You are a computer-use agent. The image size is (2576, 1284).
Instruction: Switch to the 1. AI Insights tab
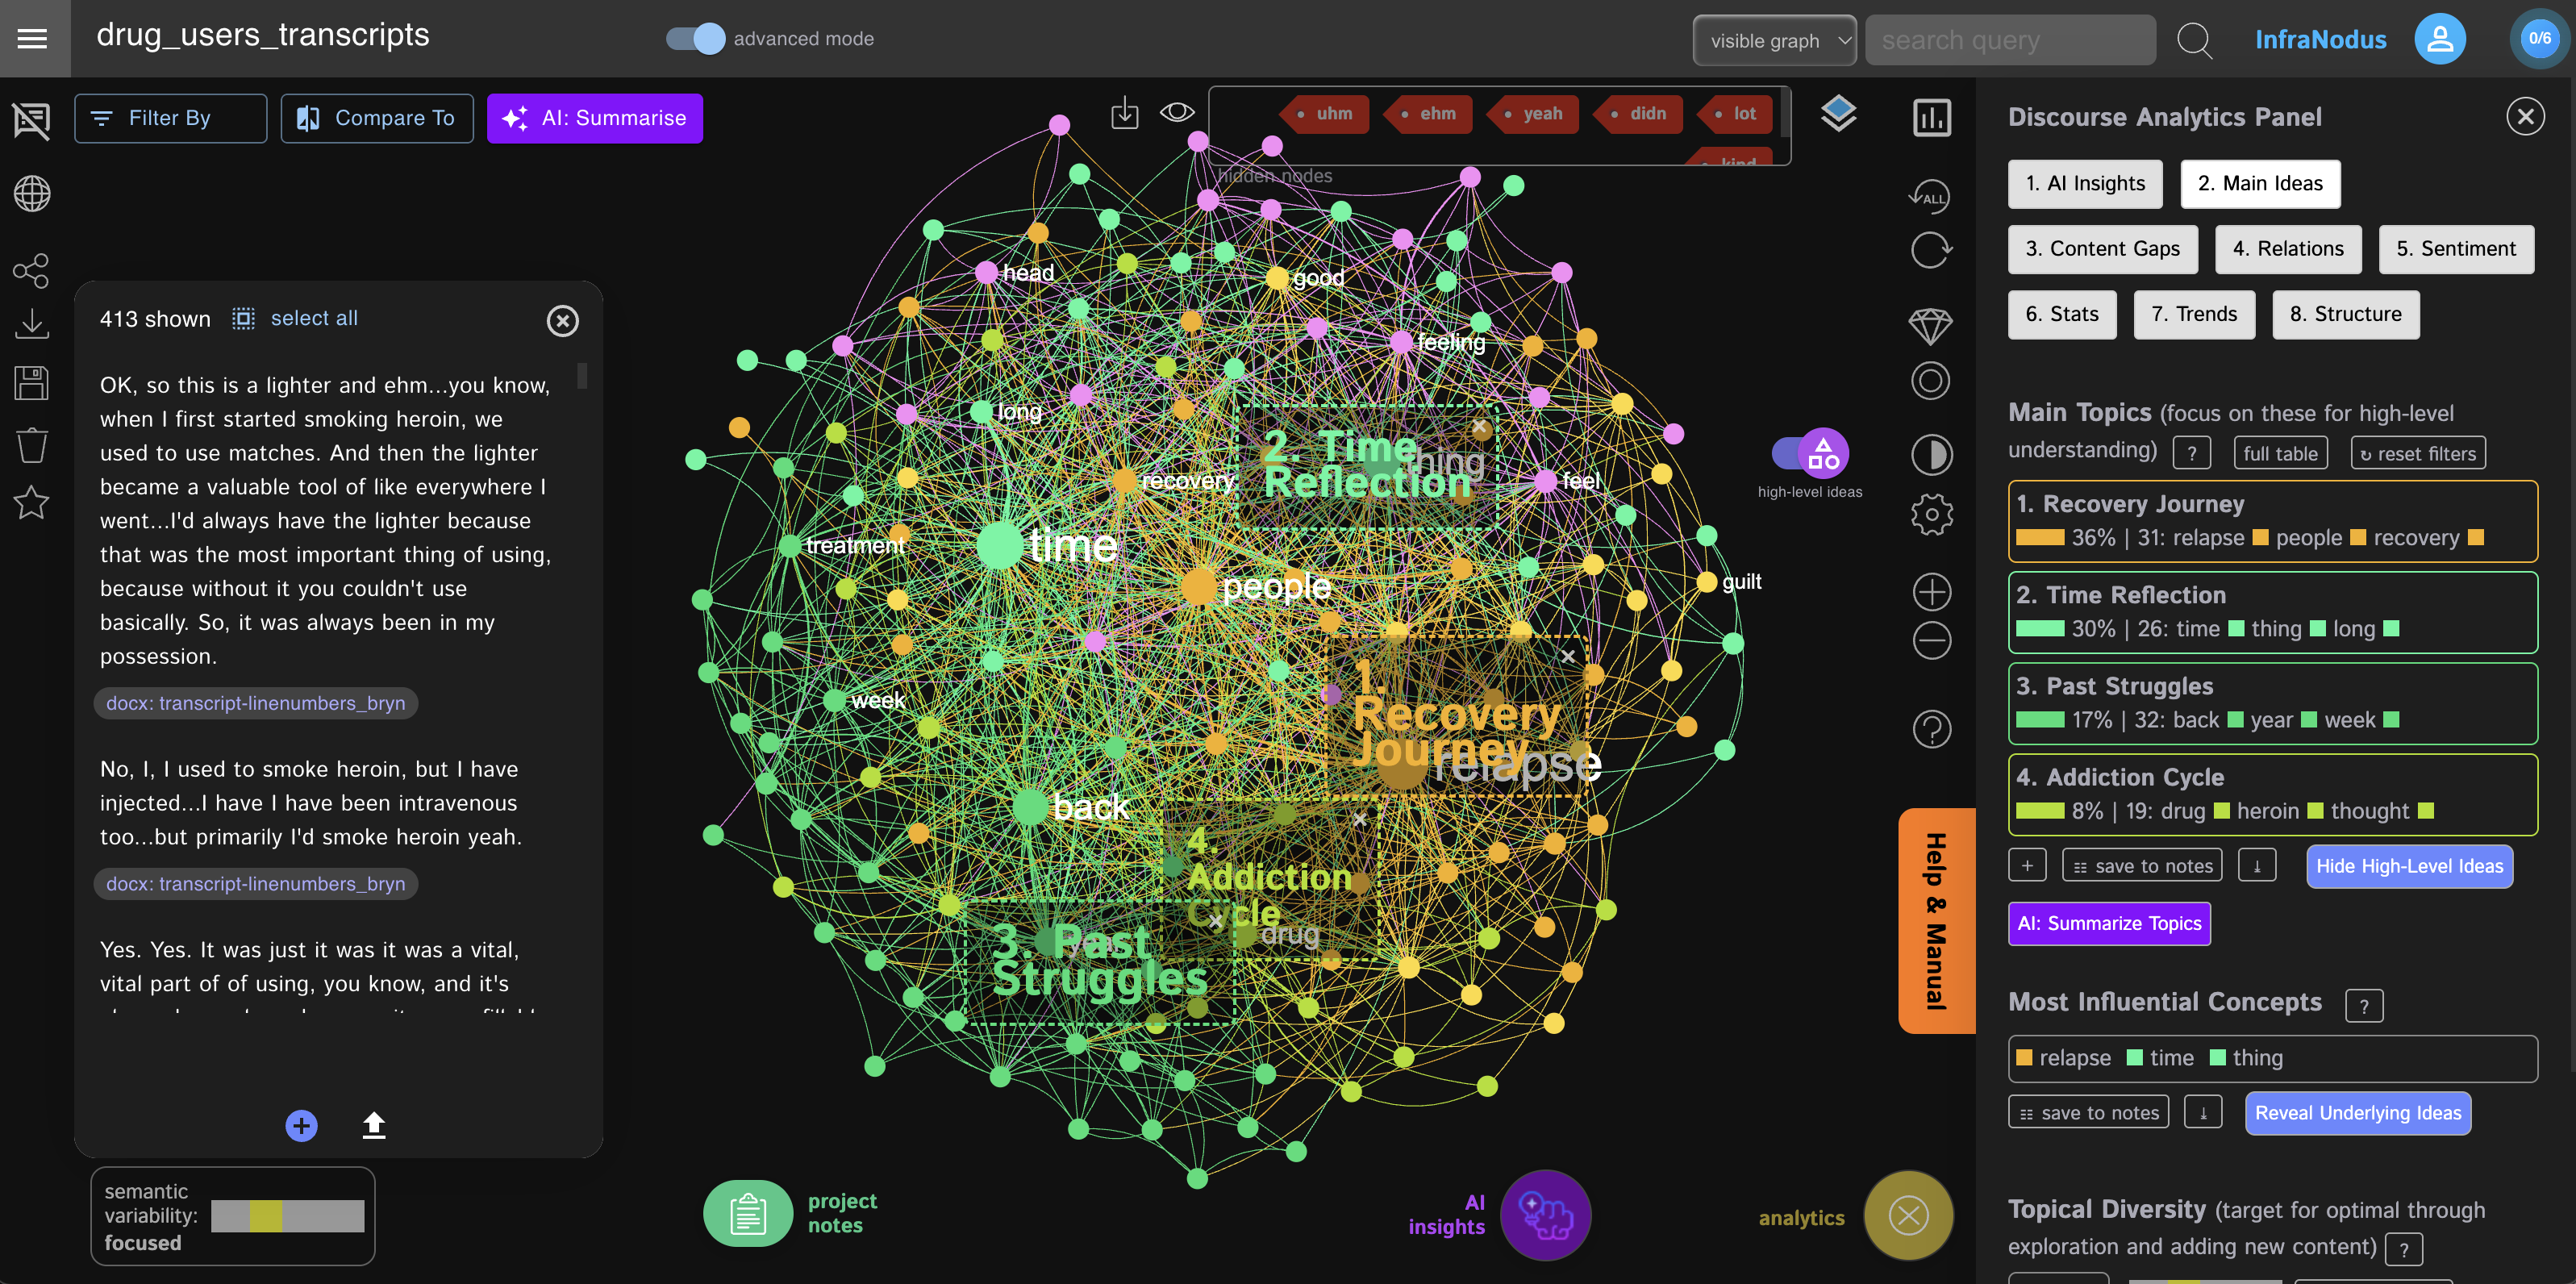click(x=2085, y=184)
